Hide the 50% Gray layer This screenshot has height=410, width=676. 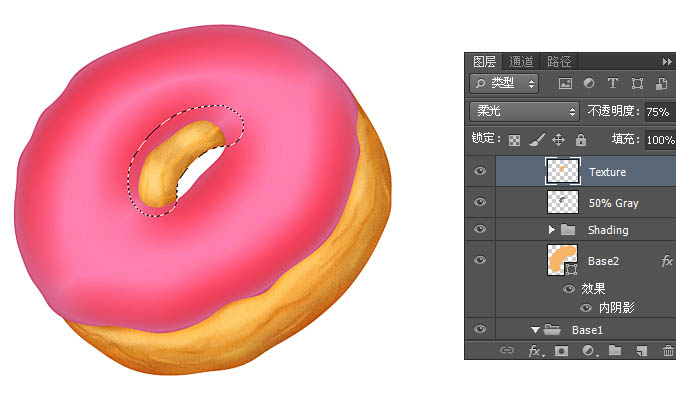click(x=480, y=202)
